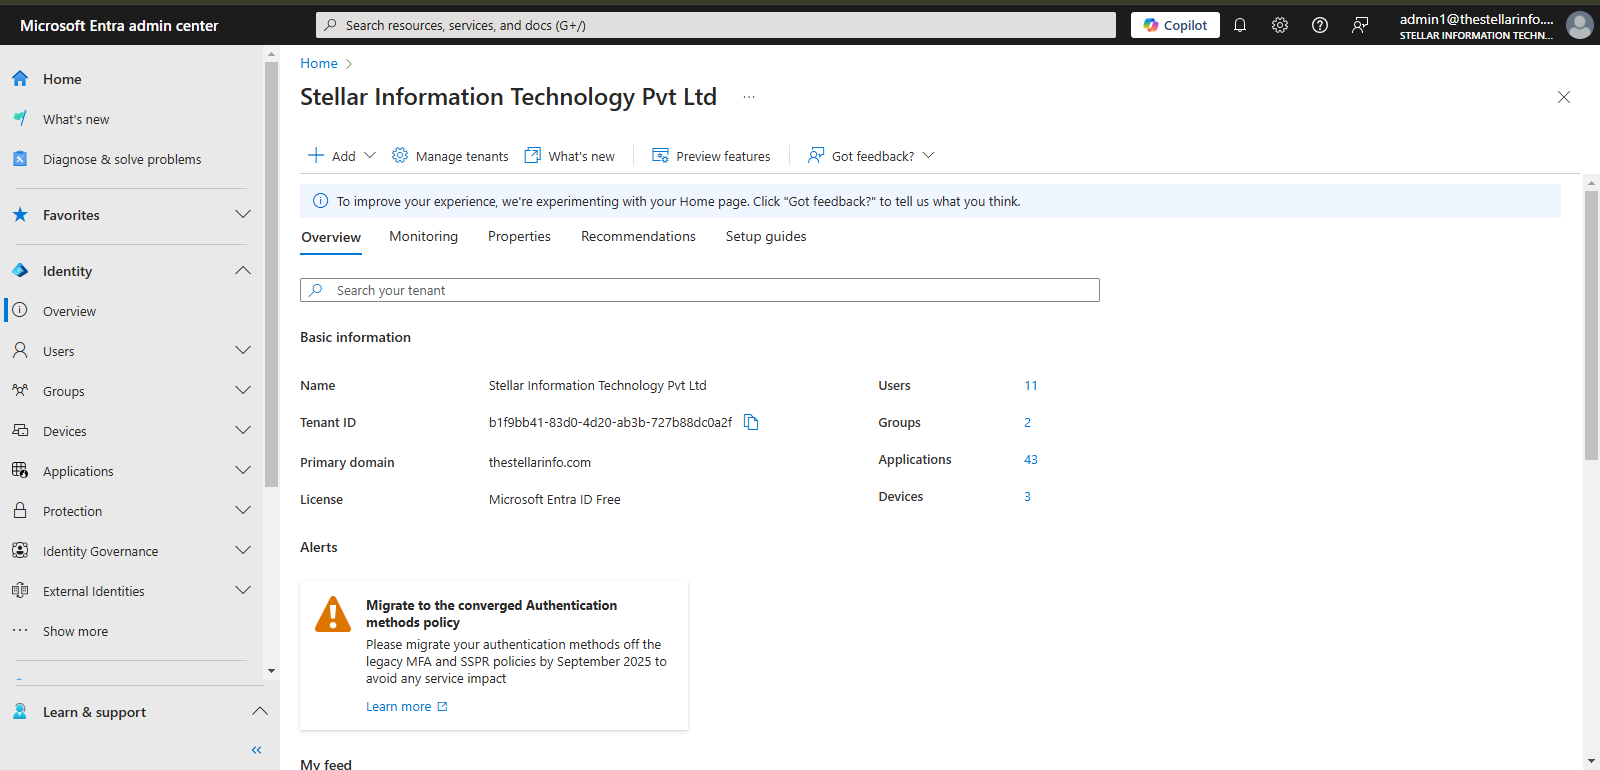
Task: Click the main page vertical scrollbar
Action: tap(1591, 325)
